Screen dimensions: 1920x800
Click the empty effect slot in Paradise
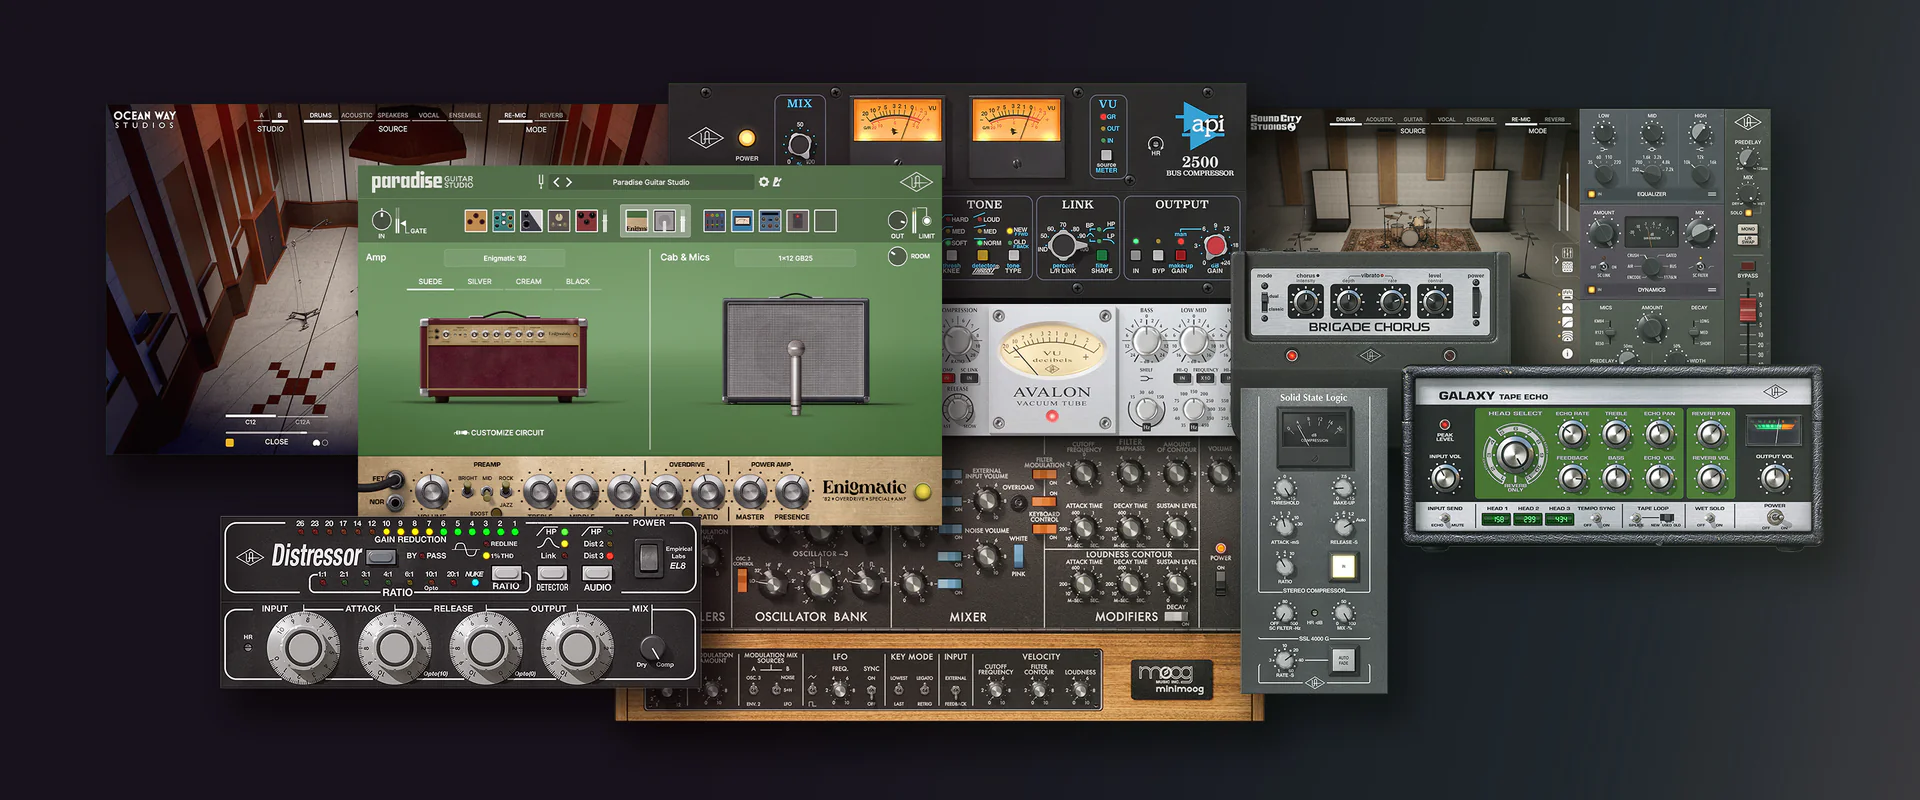(x=825, y=220)
